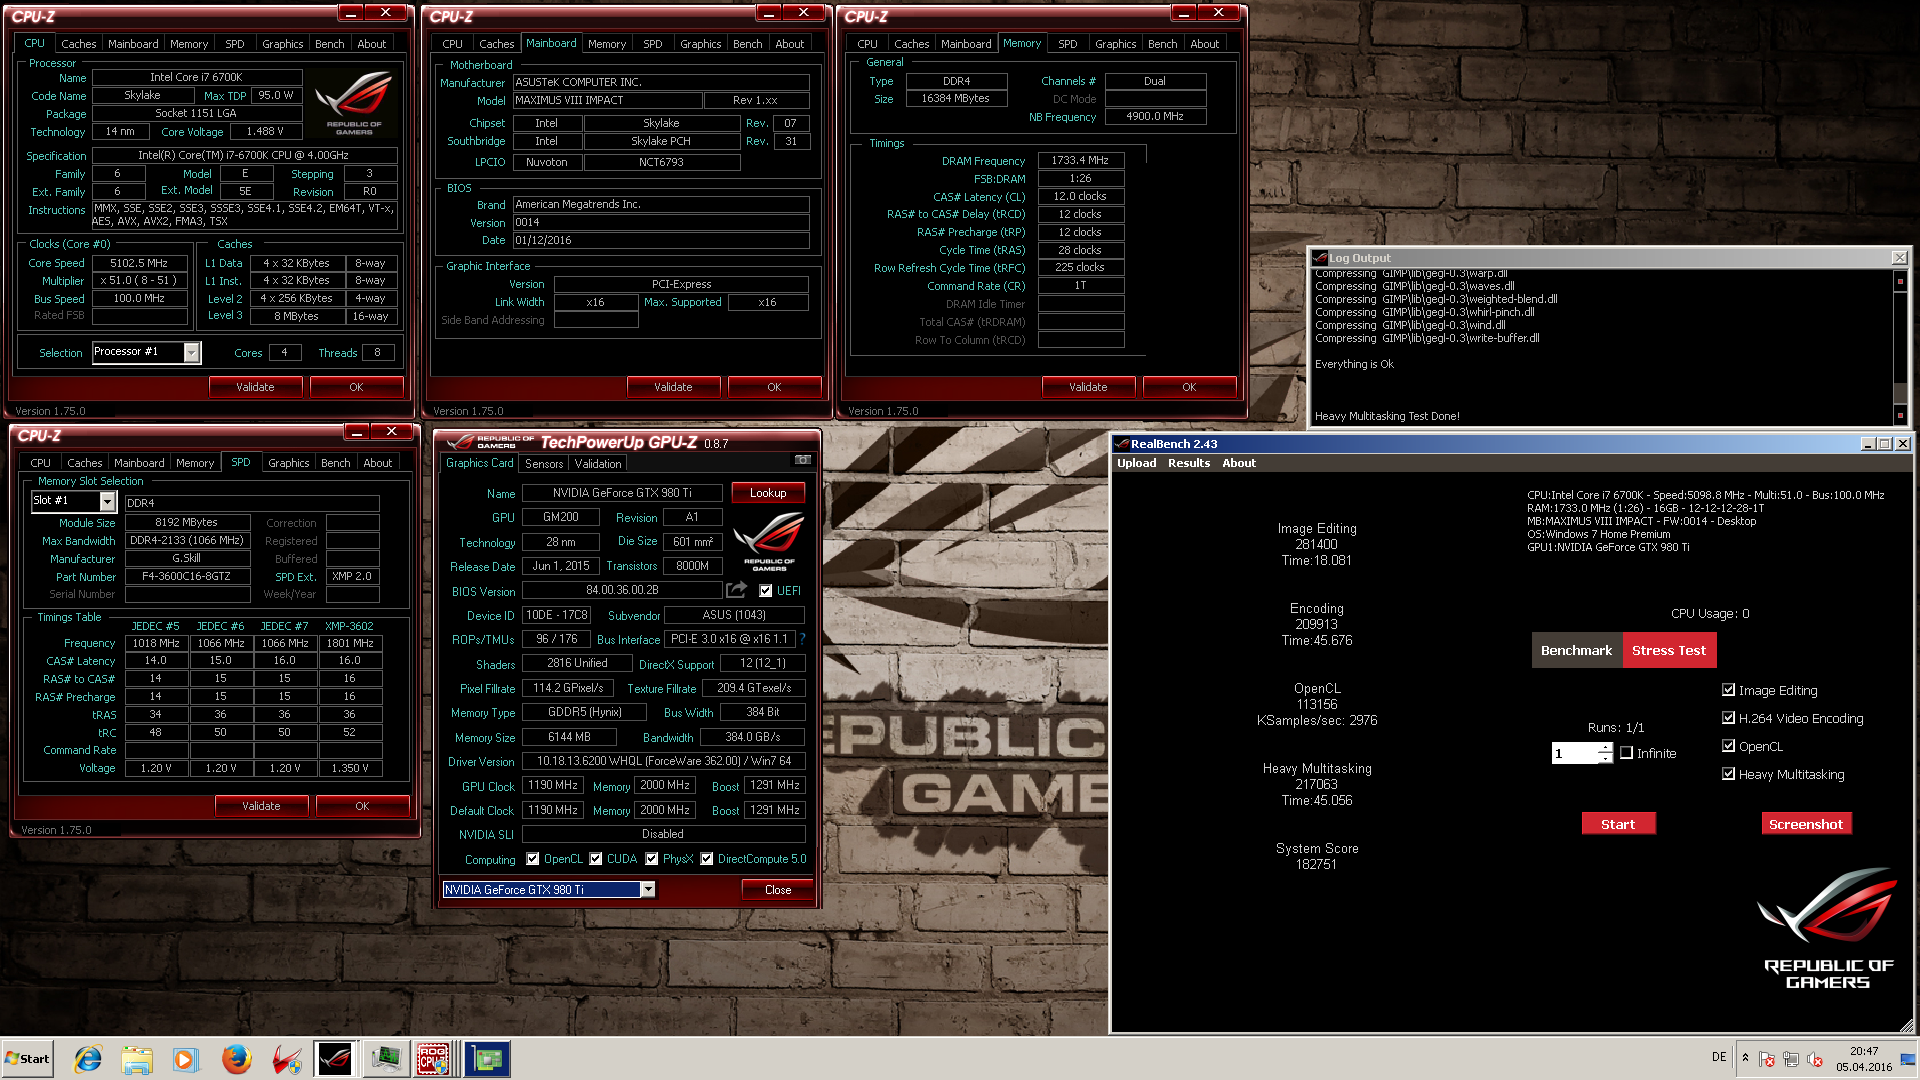Click the muted volume tray icon
Viewport: 1920px width, 1080px height.
coord(1815,1059)
